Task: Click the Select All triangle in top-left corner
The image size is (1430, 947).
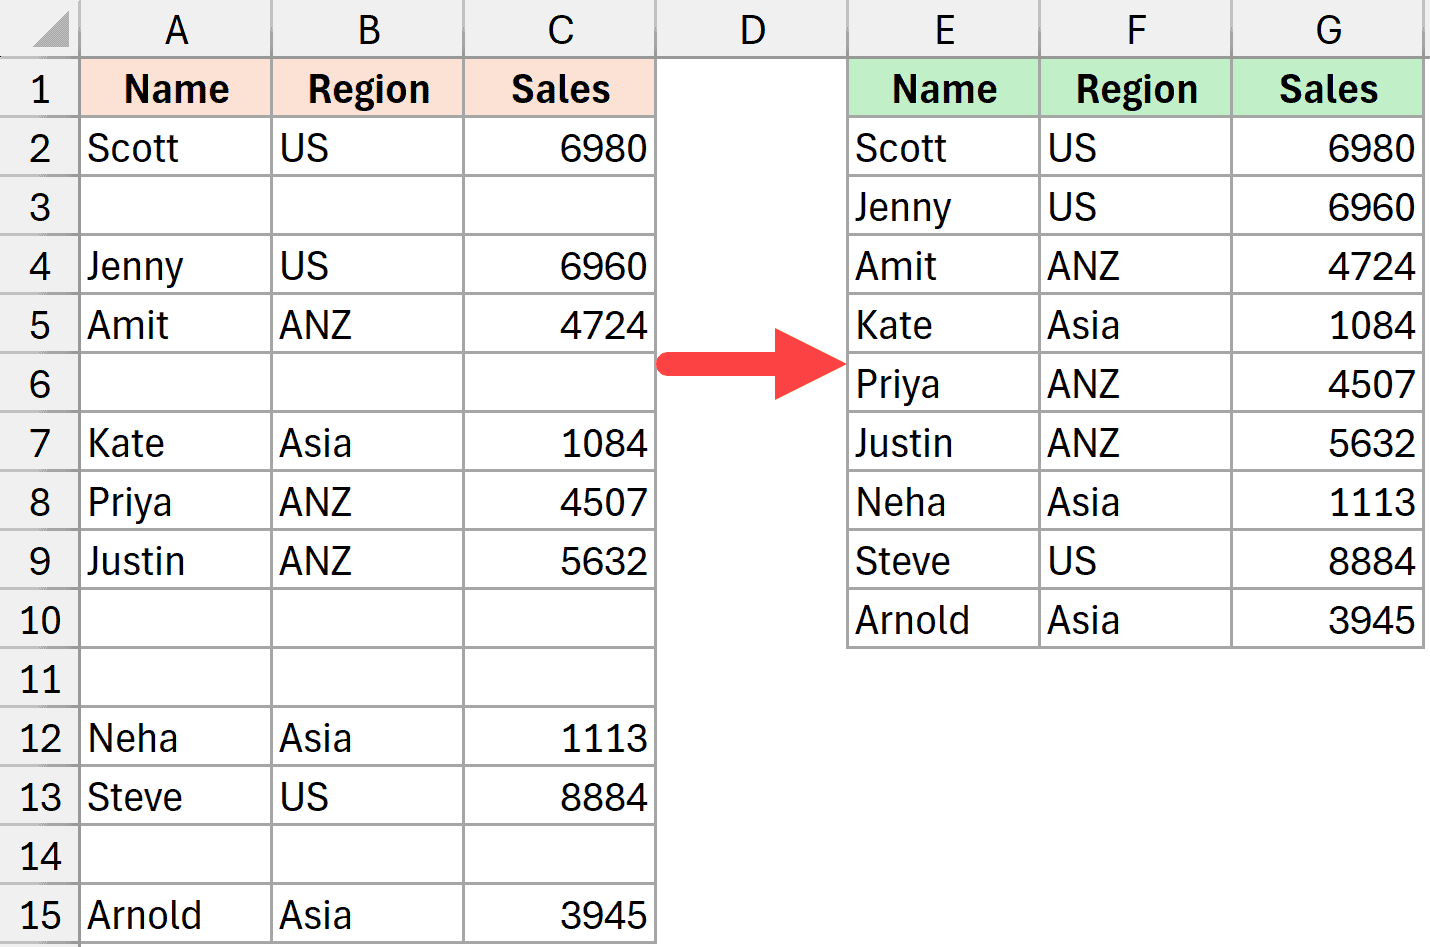Action: (x=40, y=30)
